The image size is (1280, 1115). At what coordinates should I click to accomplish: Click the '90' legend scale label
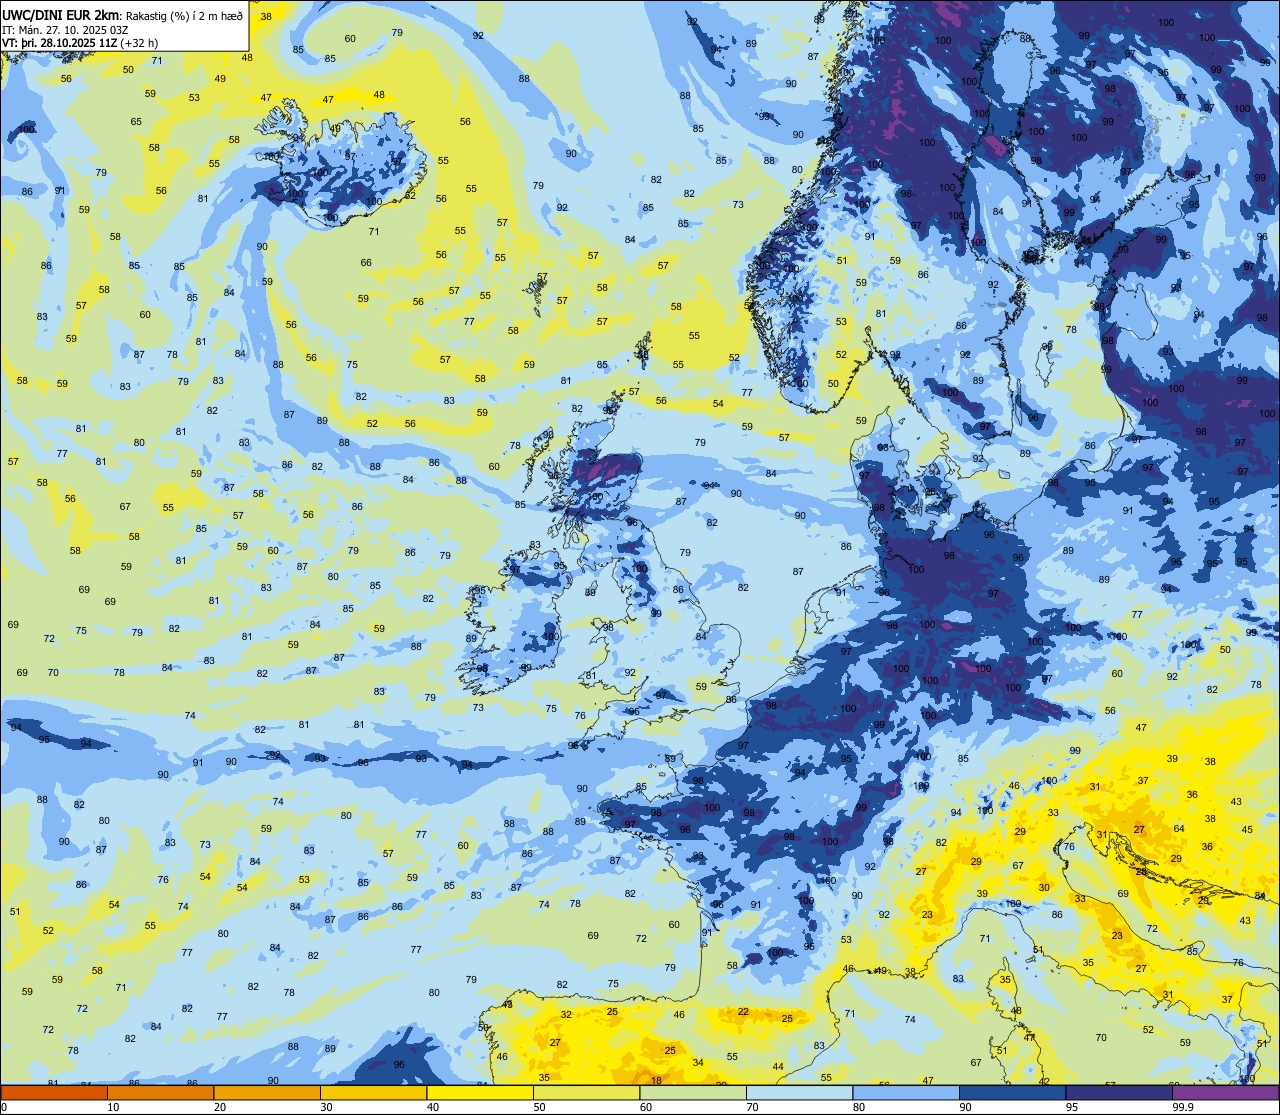[965, 1107]
